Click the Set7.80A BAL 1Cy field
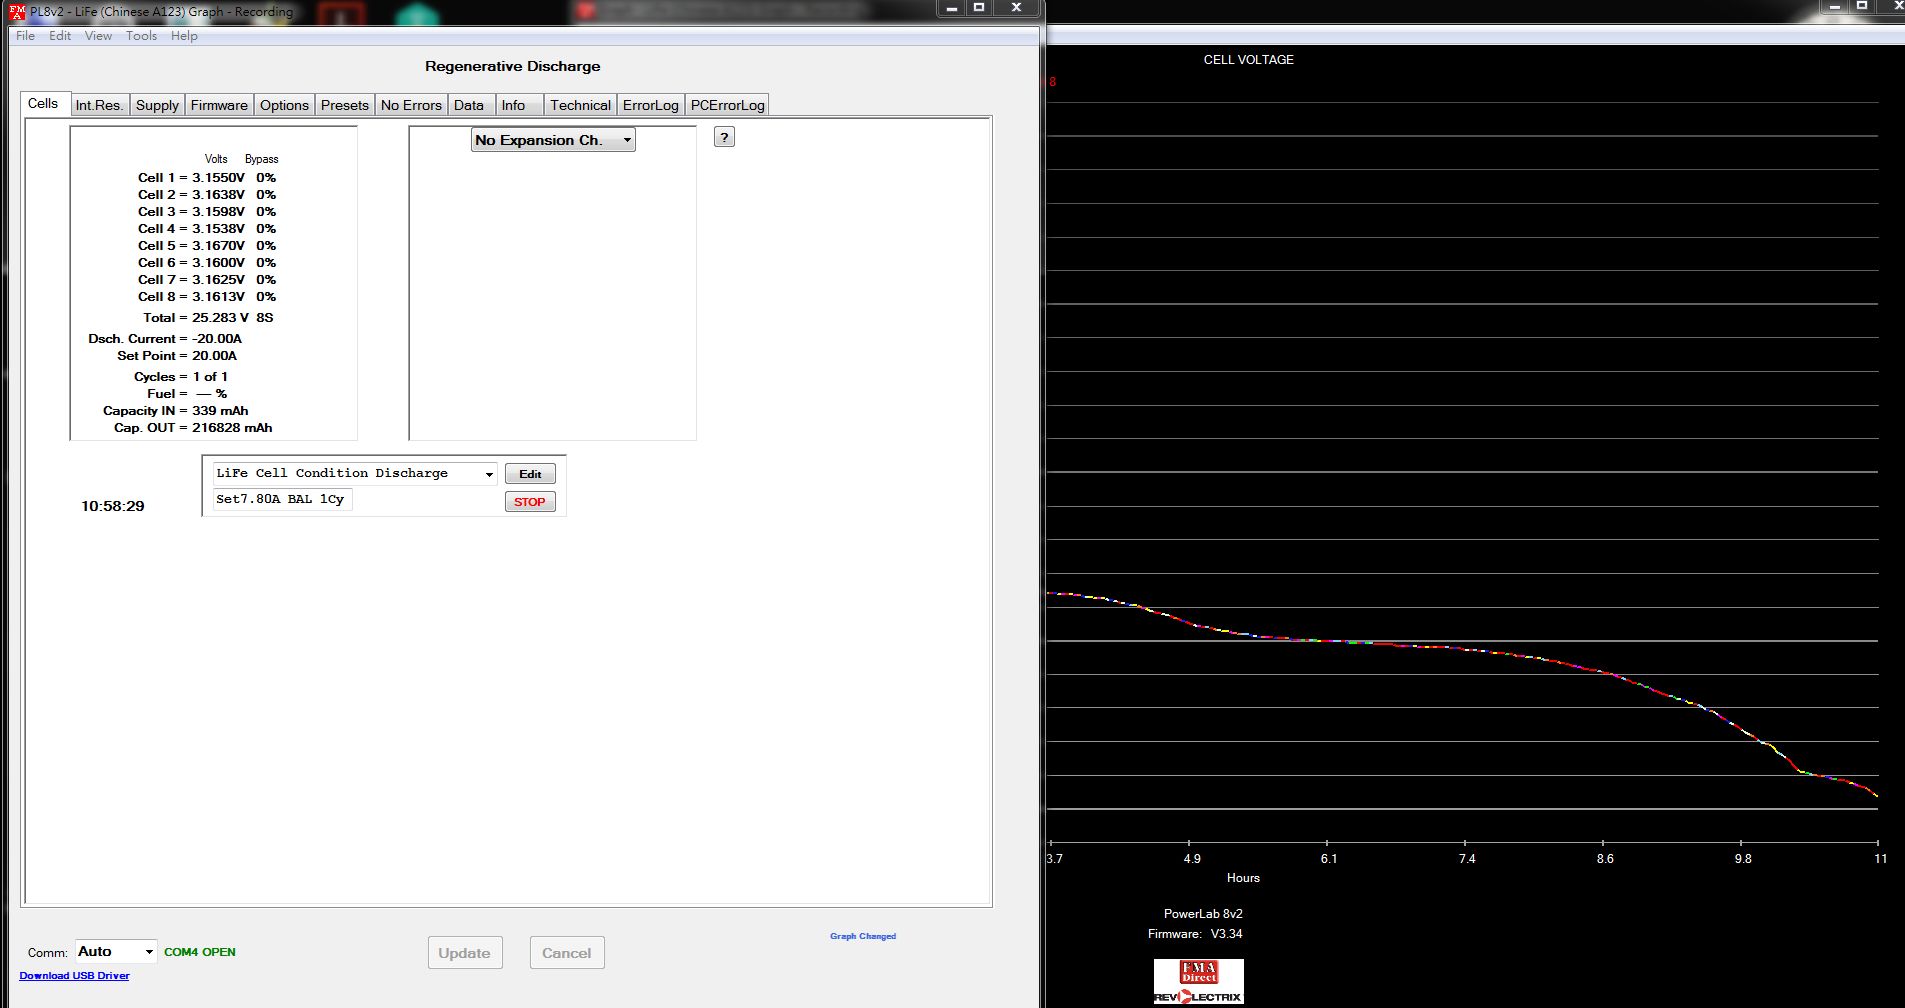The image size is (1905, 1008). (281, 499)
